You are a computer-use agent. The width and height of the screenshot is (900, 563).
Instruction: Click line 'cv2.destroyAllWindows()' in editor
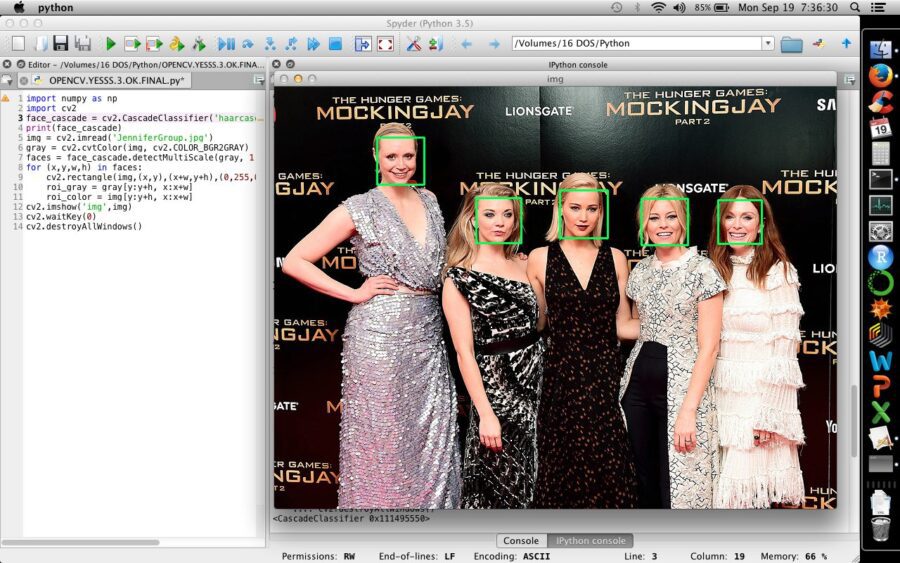coord(84,226)
